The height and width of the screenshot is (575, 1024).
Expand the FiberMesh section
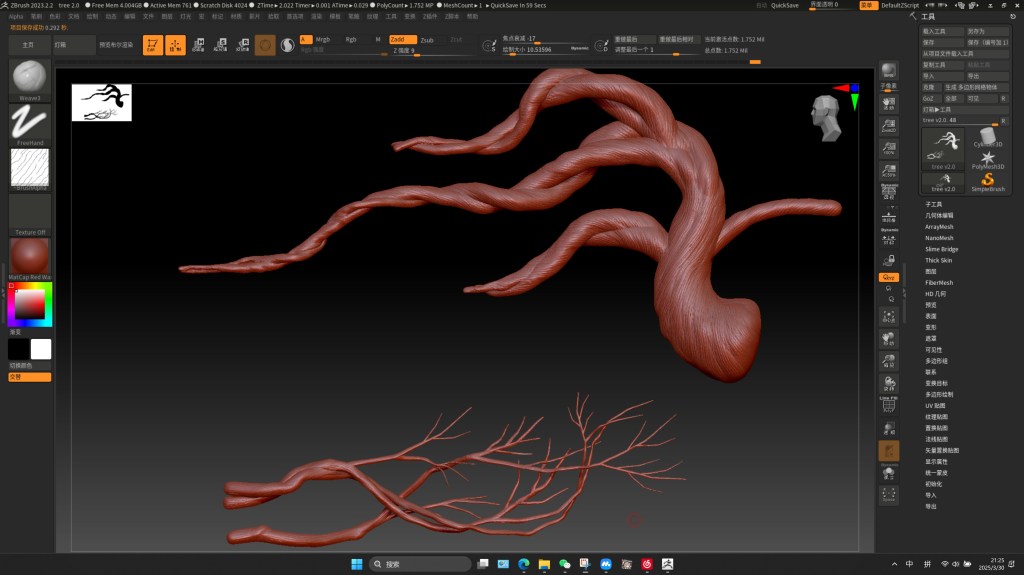939,283
